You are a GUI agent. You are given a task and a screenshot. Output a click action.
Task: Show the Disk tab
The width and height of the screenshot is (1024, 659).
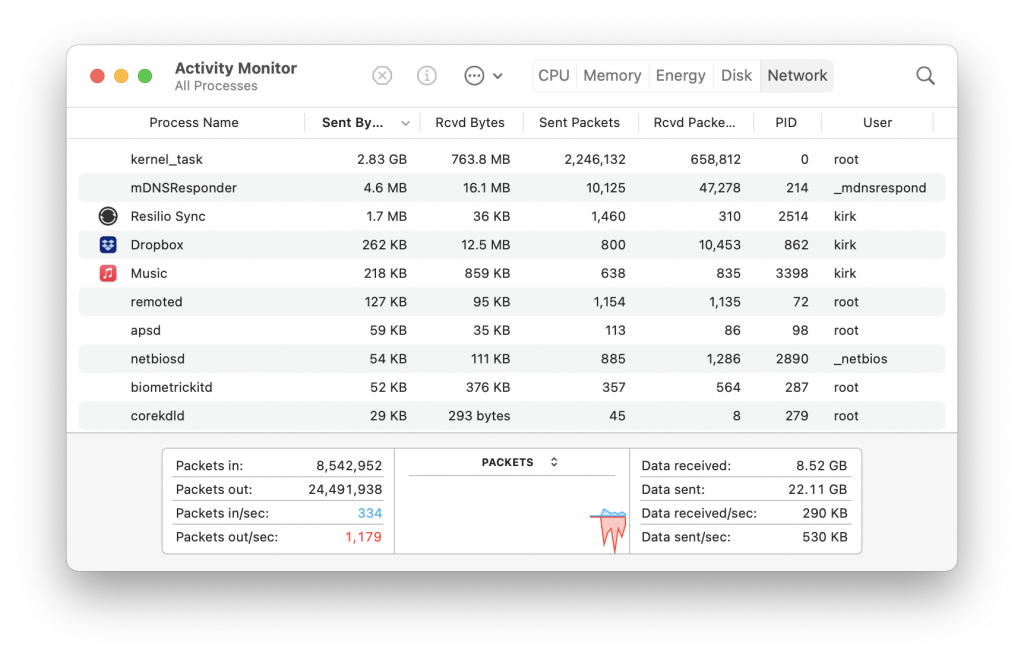point(736,76)
